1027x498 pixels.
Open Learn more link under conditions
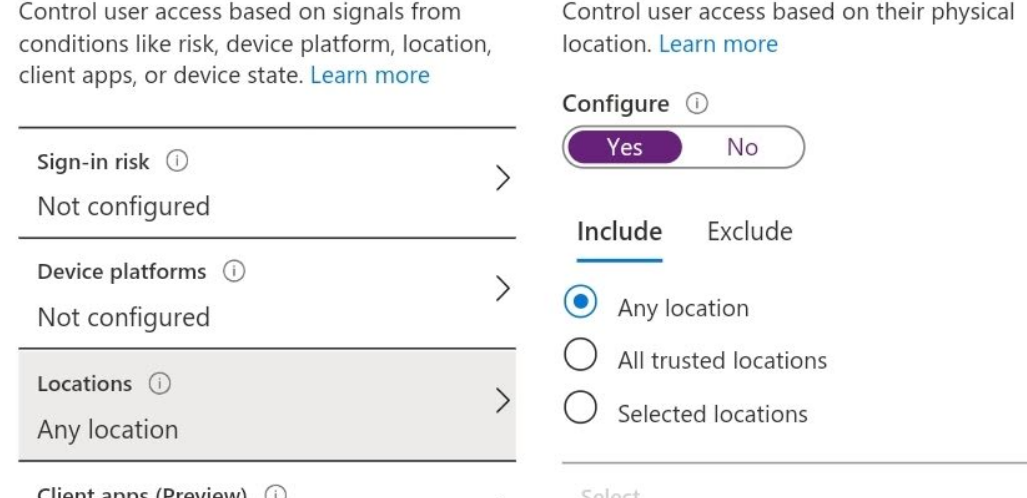(370, 75)
